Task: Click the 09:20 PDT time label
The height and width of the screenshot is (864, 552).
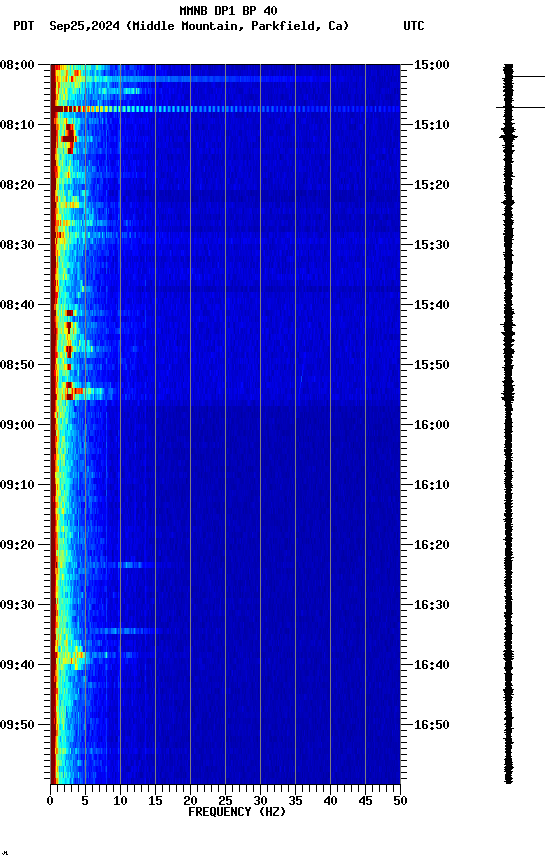Action: pyautogui.click(x=17, y=545)
